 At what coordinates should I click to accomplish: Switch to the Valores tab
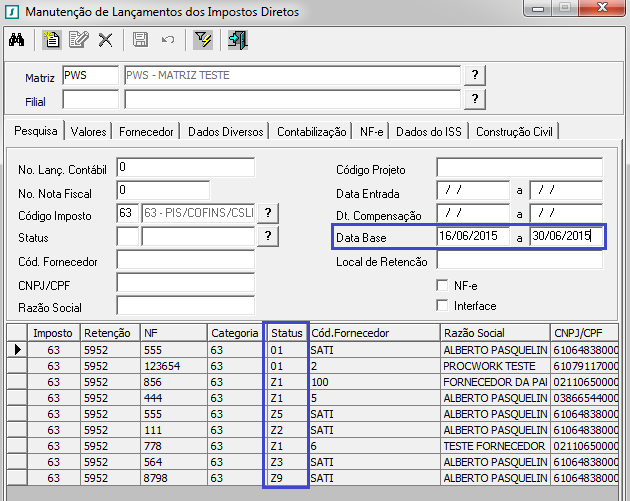tap(89, 131)
